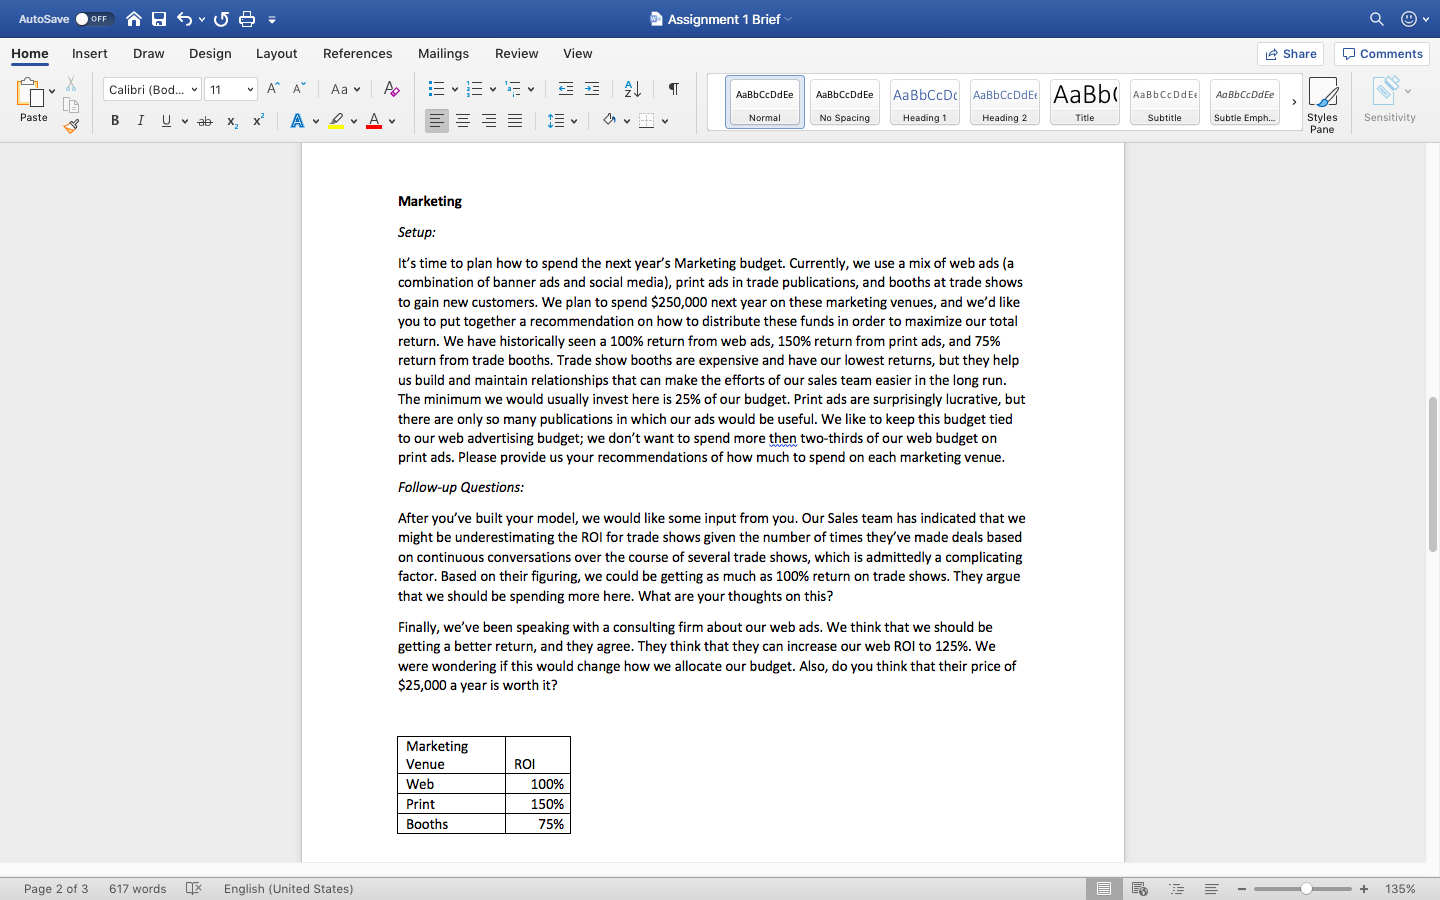1440x900 pixels.
Task: Click the Search icon in the title bar
Action: (x=1377, y=18)
